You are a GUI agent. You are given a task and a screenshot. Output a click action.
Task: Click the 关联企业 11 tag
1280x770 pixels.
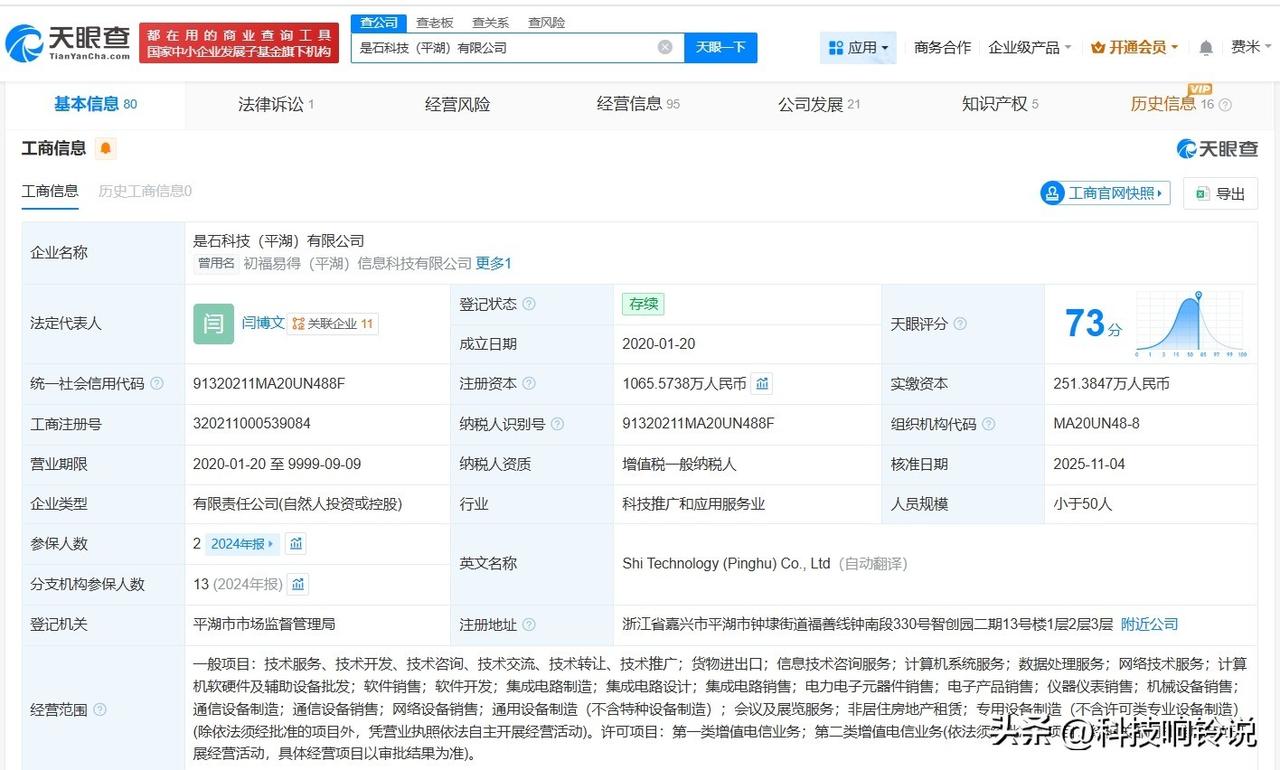pyautogui.click(x=333, y=324)
